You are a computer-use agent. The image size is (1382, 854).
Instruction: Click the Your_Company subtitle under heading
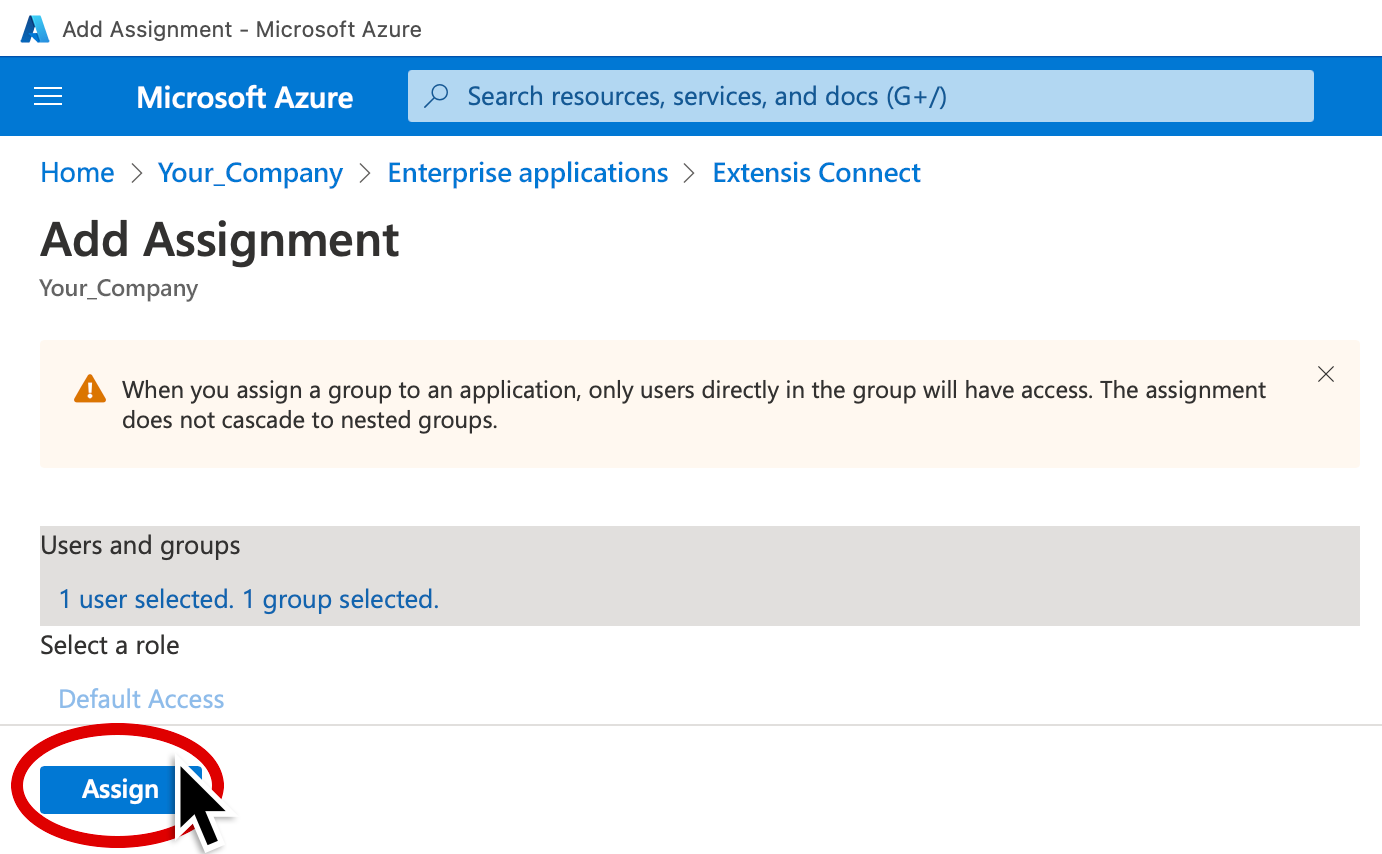119,288
